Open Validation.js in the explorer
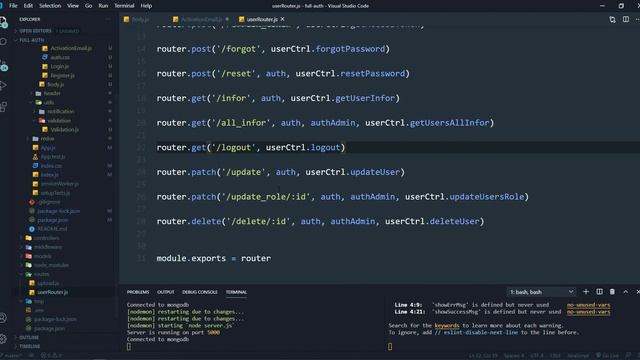 (64, 129)
